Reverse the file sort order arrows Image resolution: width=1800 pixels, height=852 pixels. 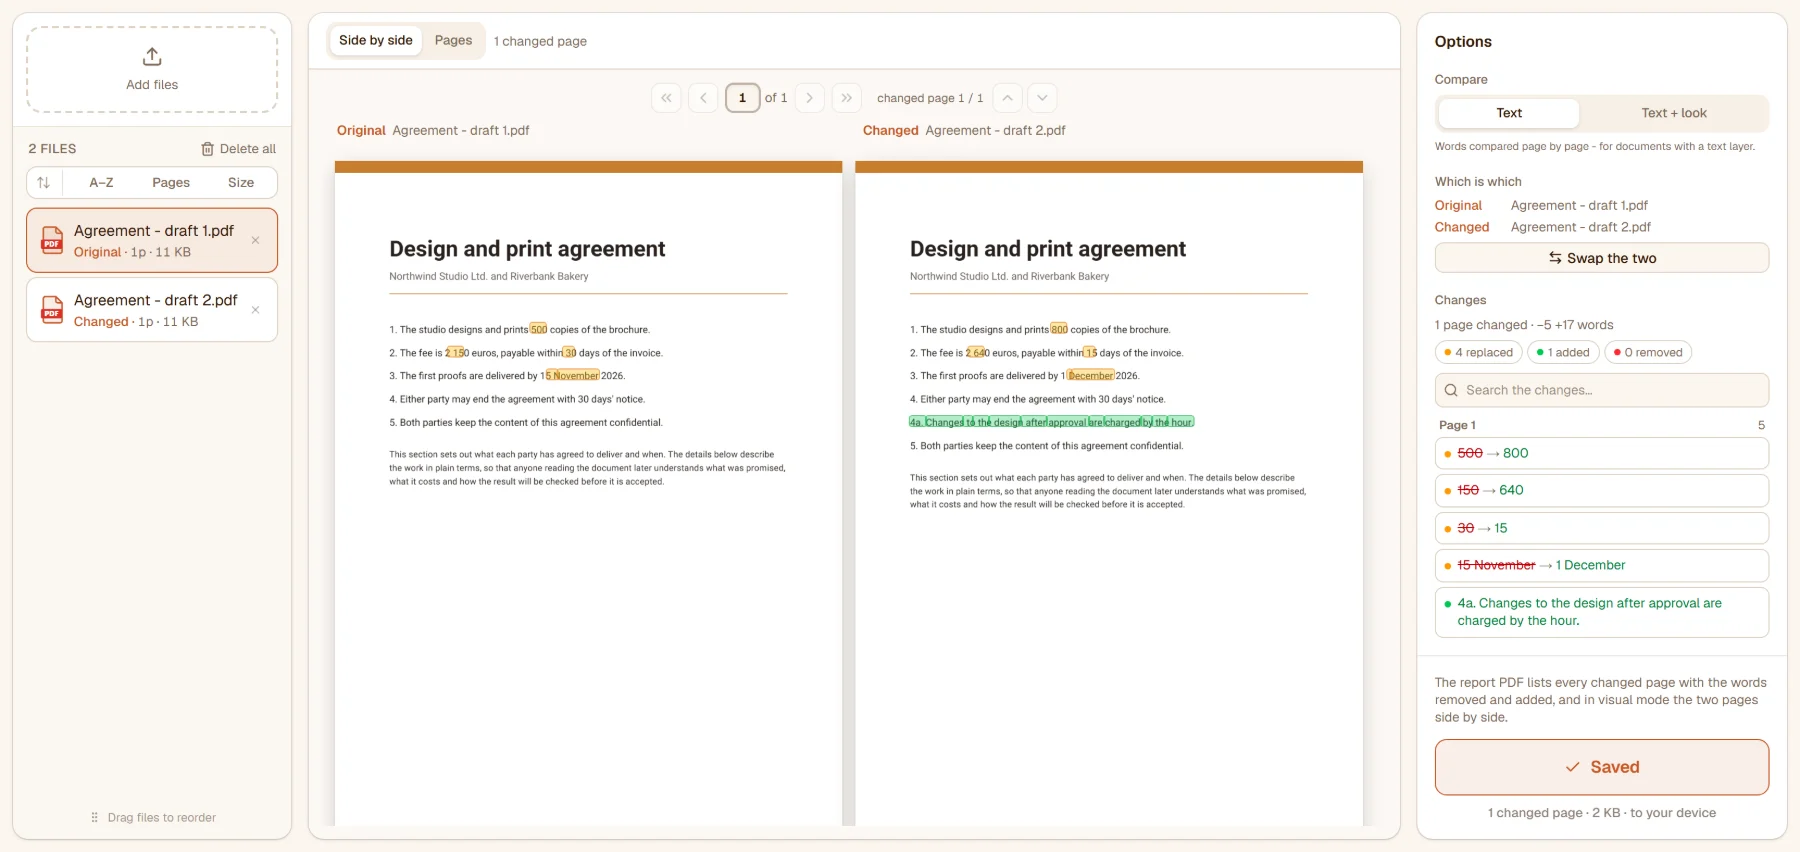coord(43,183)
